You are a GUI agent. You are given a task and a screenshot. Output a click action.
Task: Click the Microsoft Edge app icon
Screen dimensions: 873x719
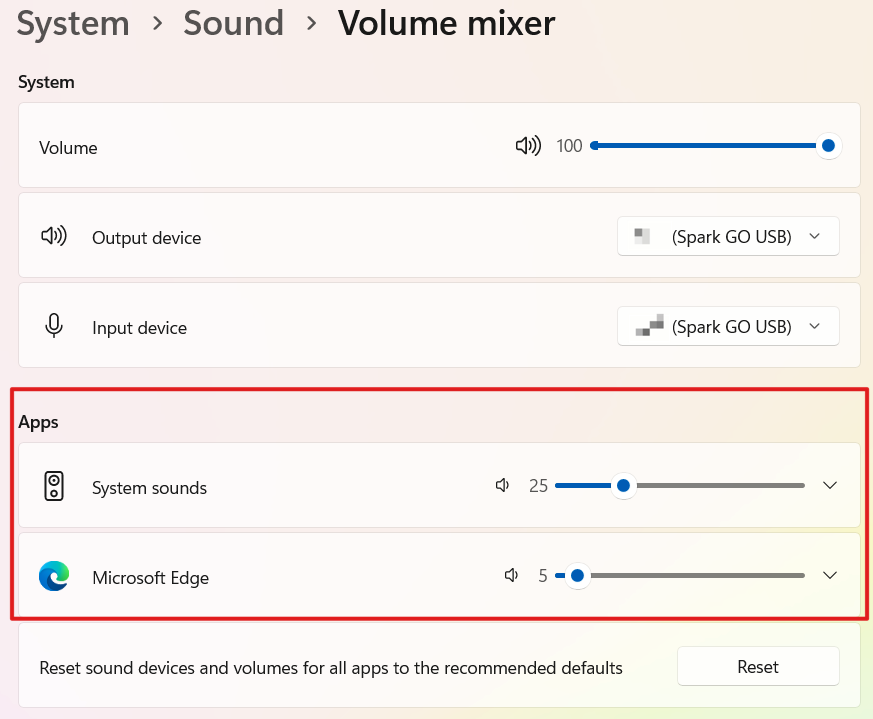click(54, 576)
